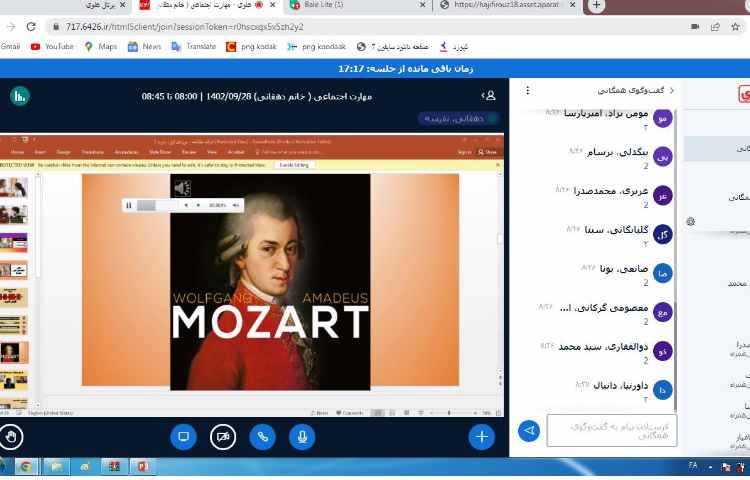Viewport: 750px width, 480px height.
Task: Open the blue plus actions button
Action: click(x=482, y=436)
